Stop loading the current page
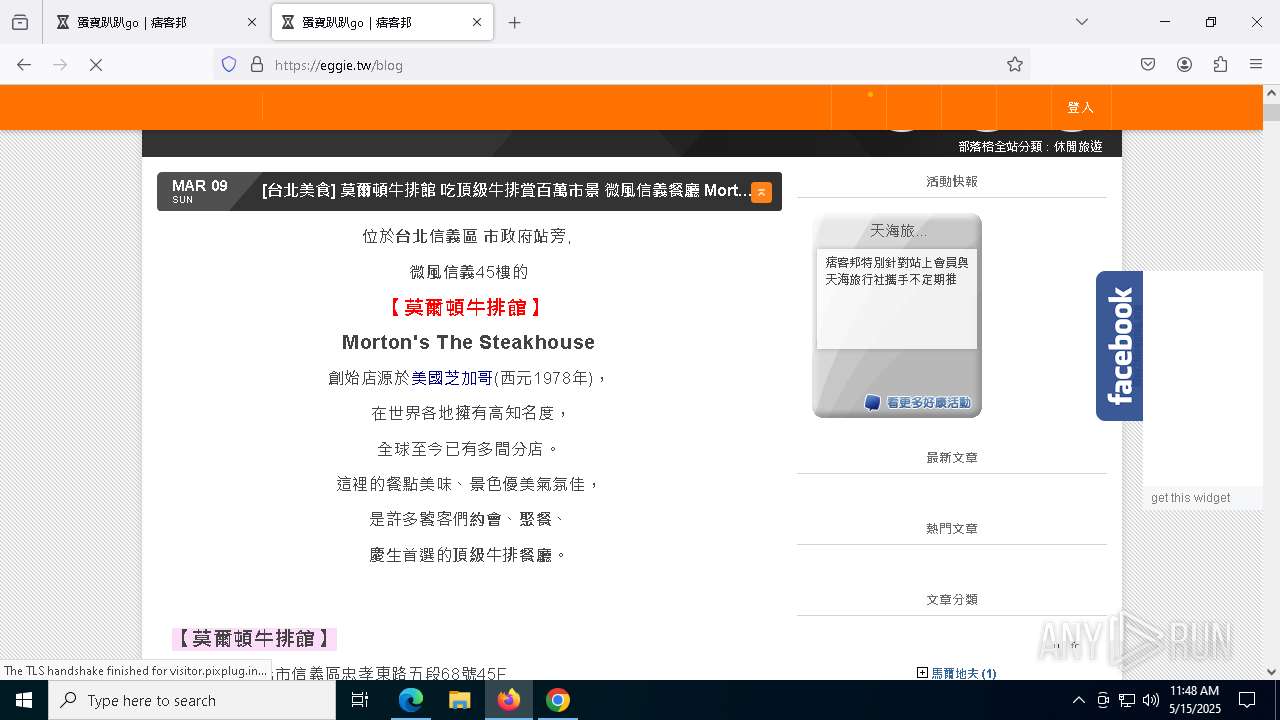Image resolution: width=1280 pixels, height=720 pixels. [96, 64]
